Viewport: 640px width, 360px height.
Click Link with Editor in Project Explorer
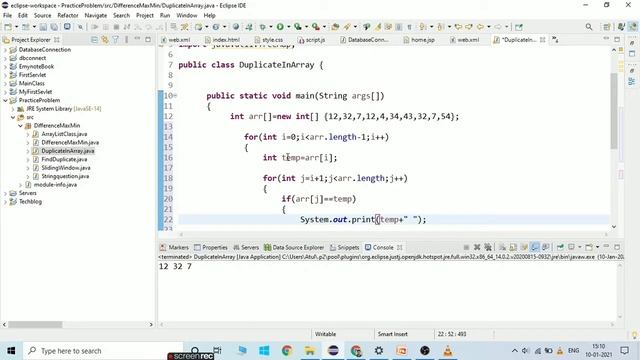pyautogui.click(x=105, y=40)
